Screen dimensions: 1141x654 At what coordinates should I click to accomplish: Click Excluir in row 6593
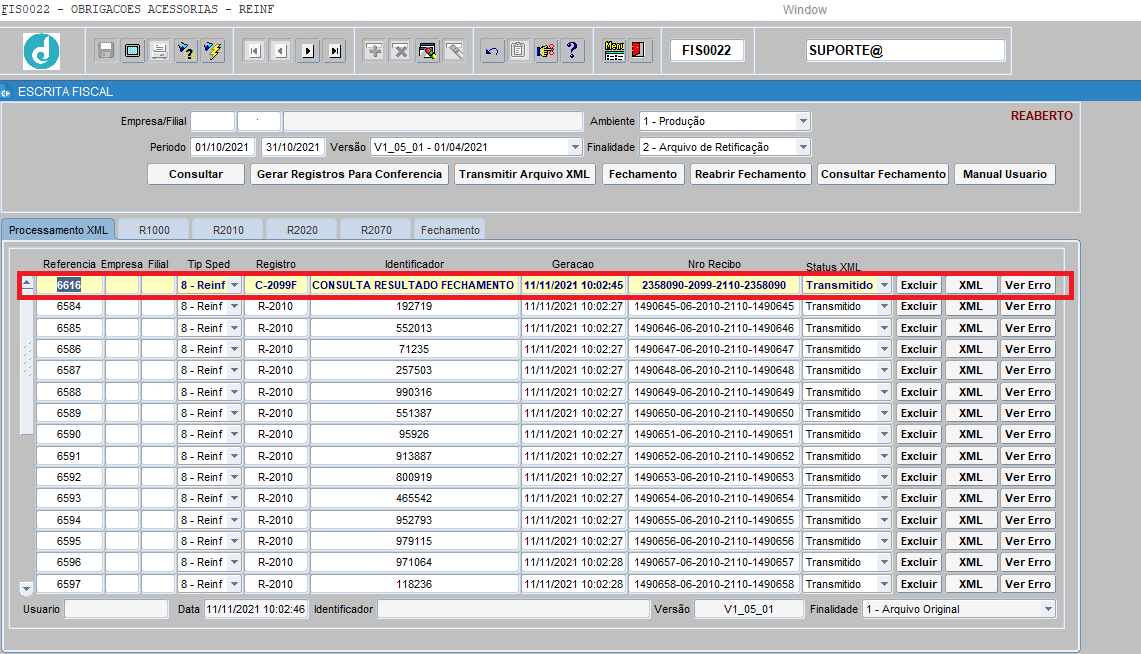point(919,498)
